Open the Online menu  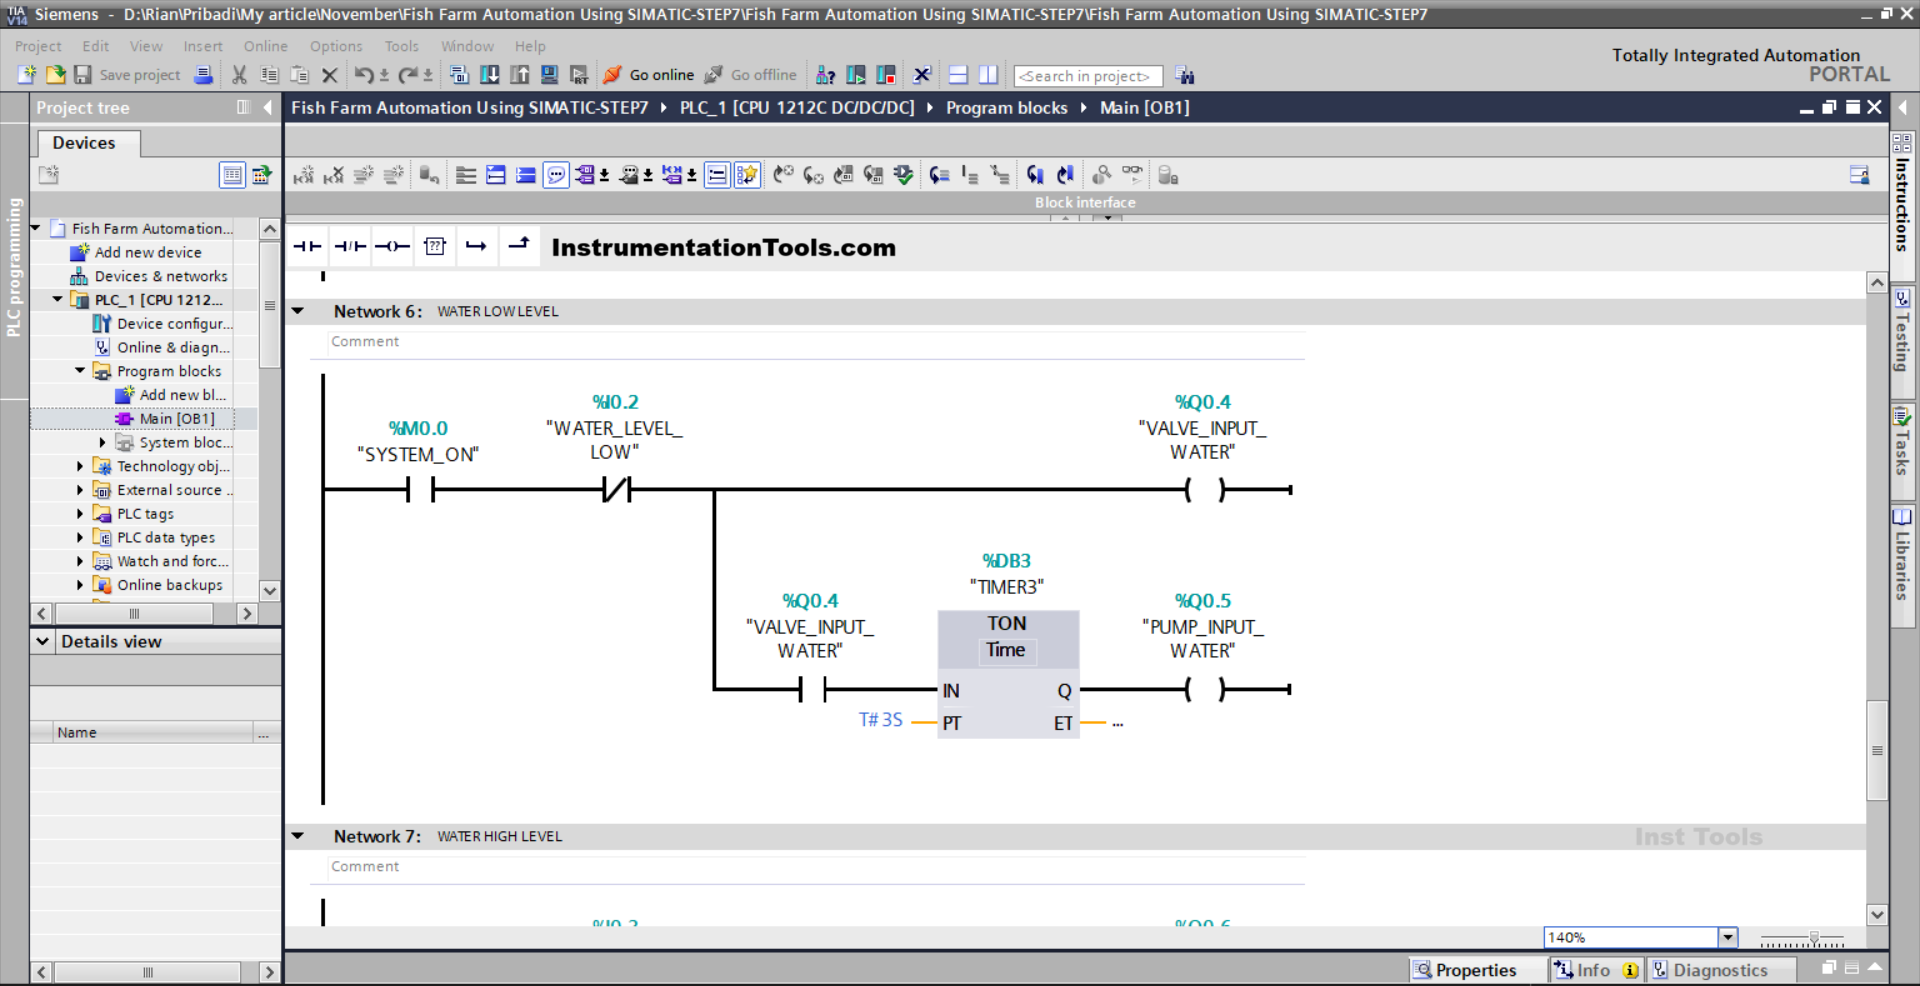pos(264,46)
